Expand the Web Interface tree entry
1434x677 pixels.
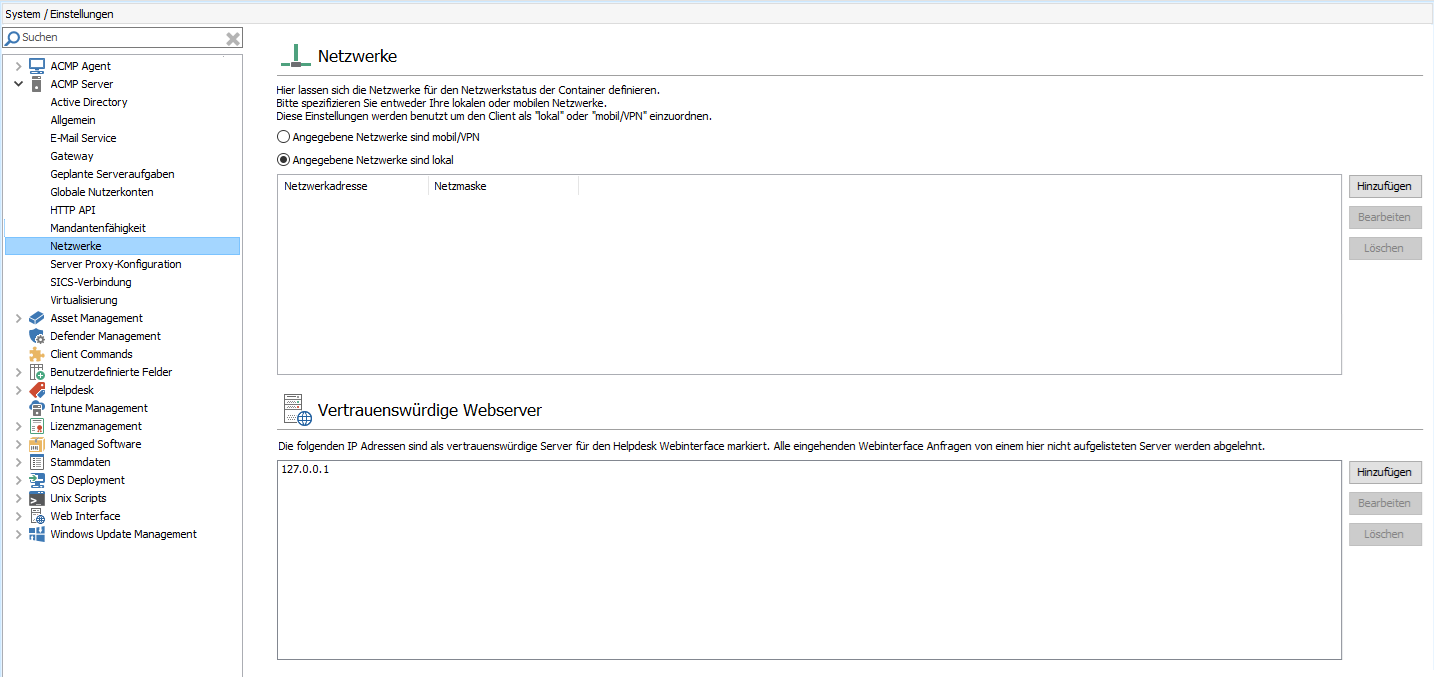coord(17,516)
